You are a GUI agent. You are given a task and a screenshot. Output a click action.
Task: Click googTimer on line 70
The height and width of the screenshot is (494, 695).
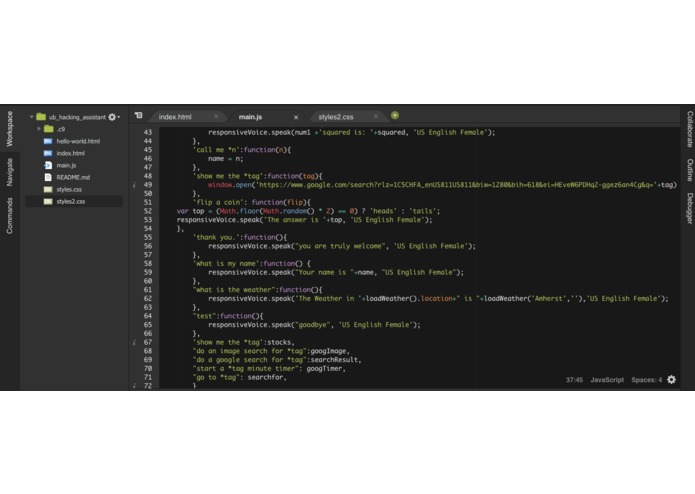pyautogui.click(x=324, y=369)
